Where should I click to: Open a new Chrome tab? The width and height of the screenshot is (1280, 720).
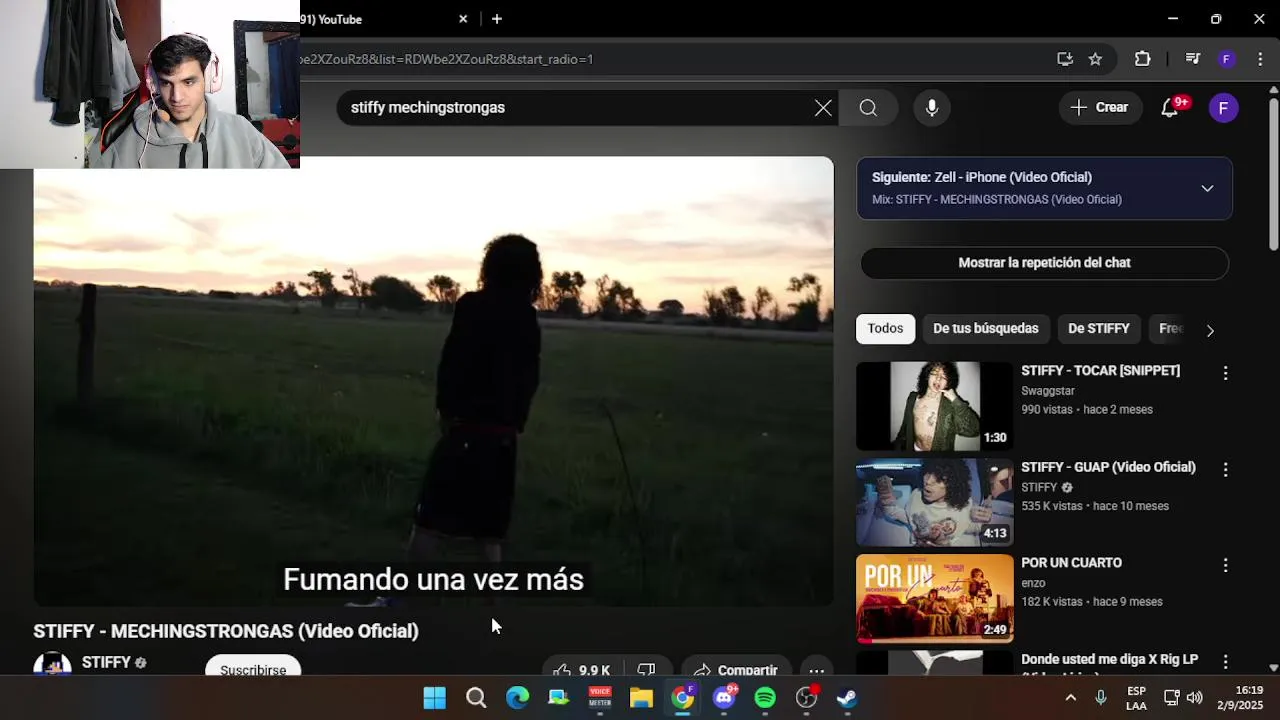[496, 19]
